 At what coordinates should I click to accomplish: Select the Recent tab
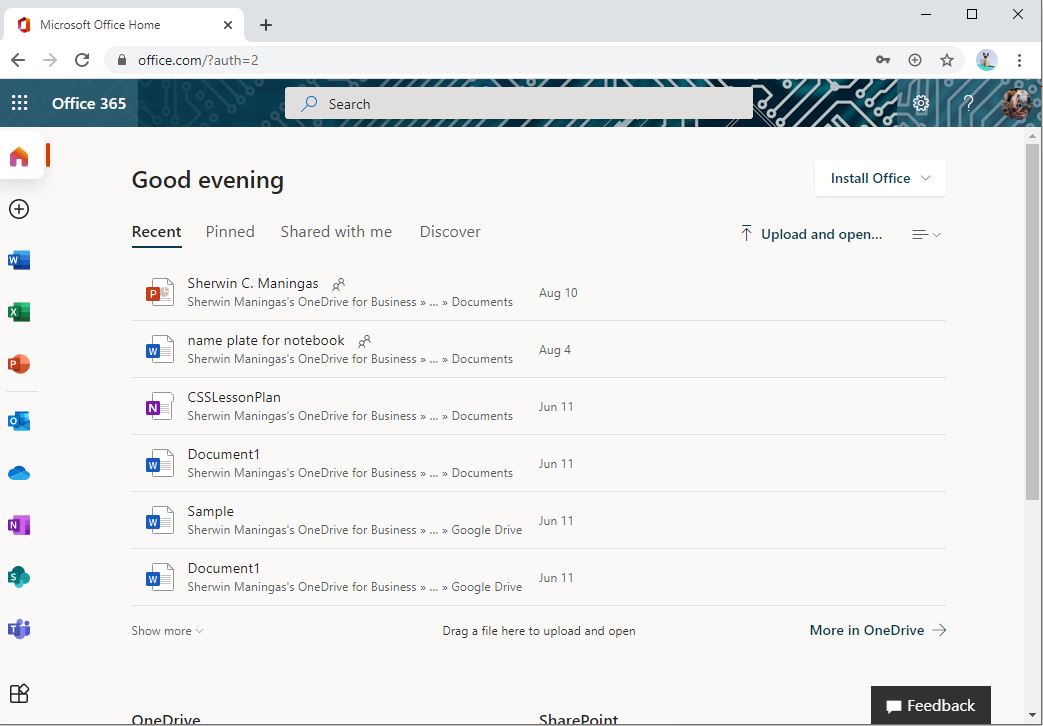tap(156, 232)
